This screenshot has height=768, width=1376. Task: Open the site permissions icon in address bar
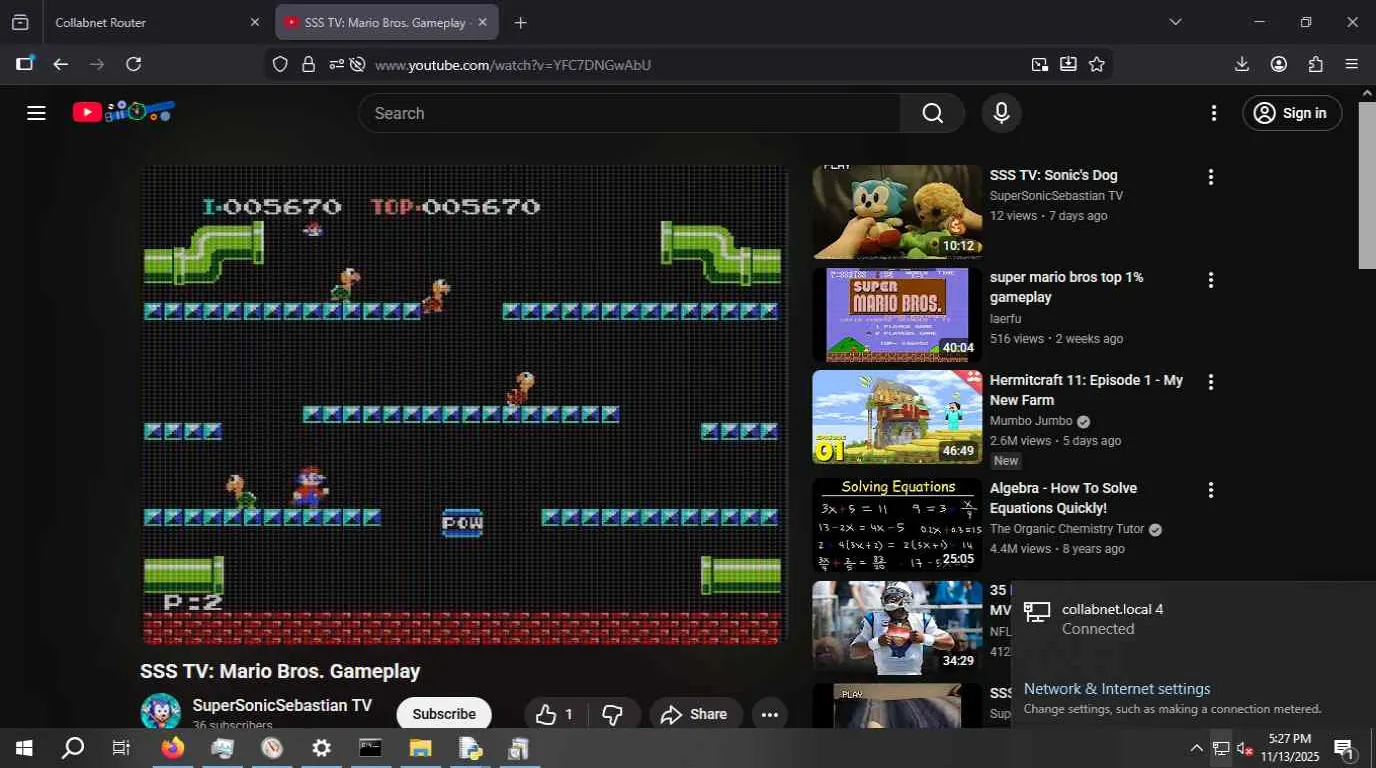(x=336, y=64)
